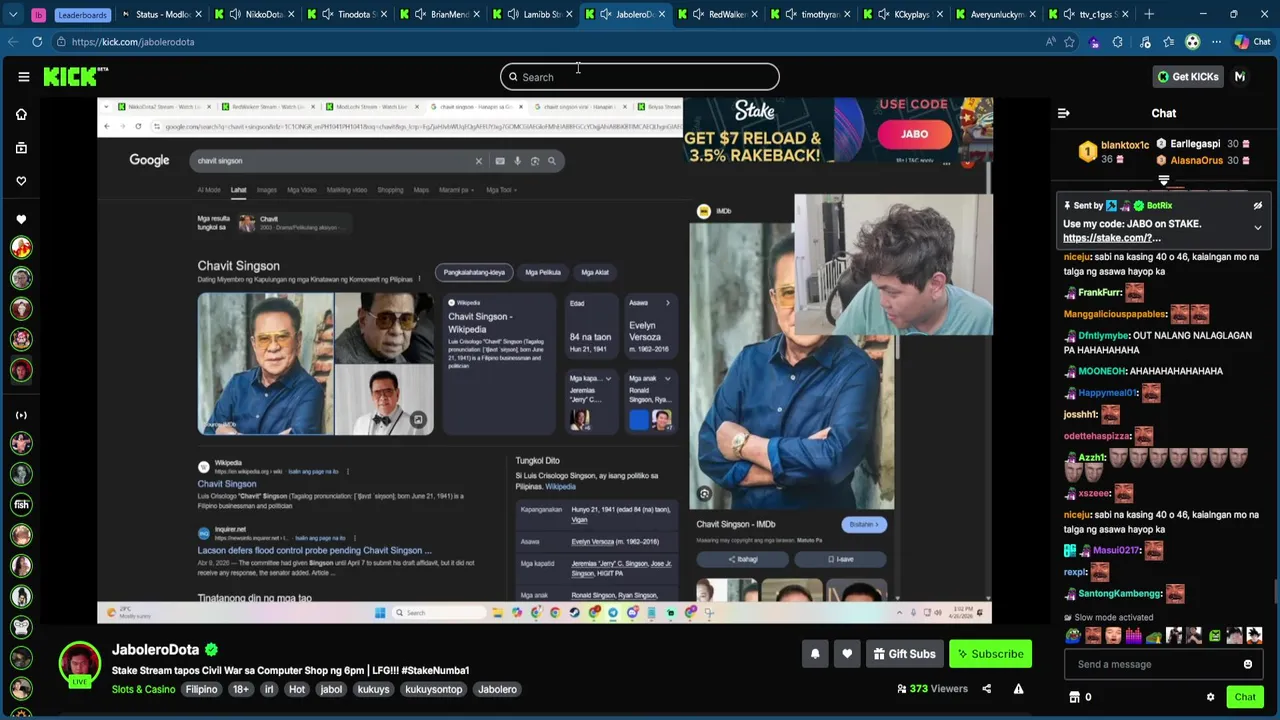This screenshot has height=720, width=1280.
Task: Click username SantongKambengg in chat
Action: pyautogui.click(x=1119, y=594)
